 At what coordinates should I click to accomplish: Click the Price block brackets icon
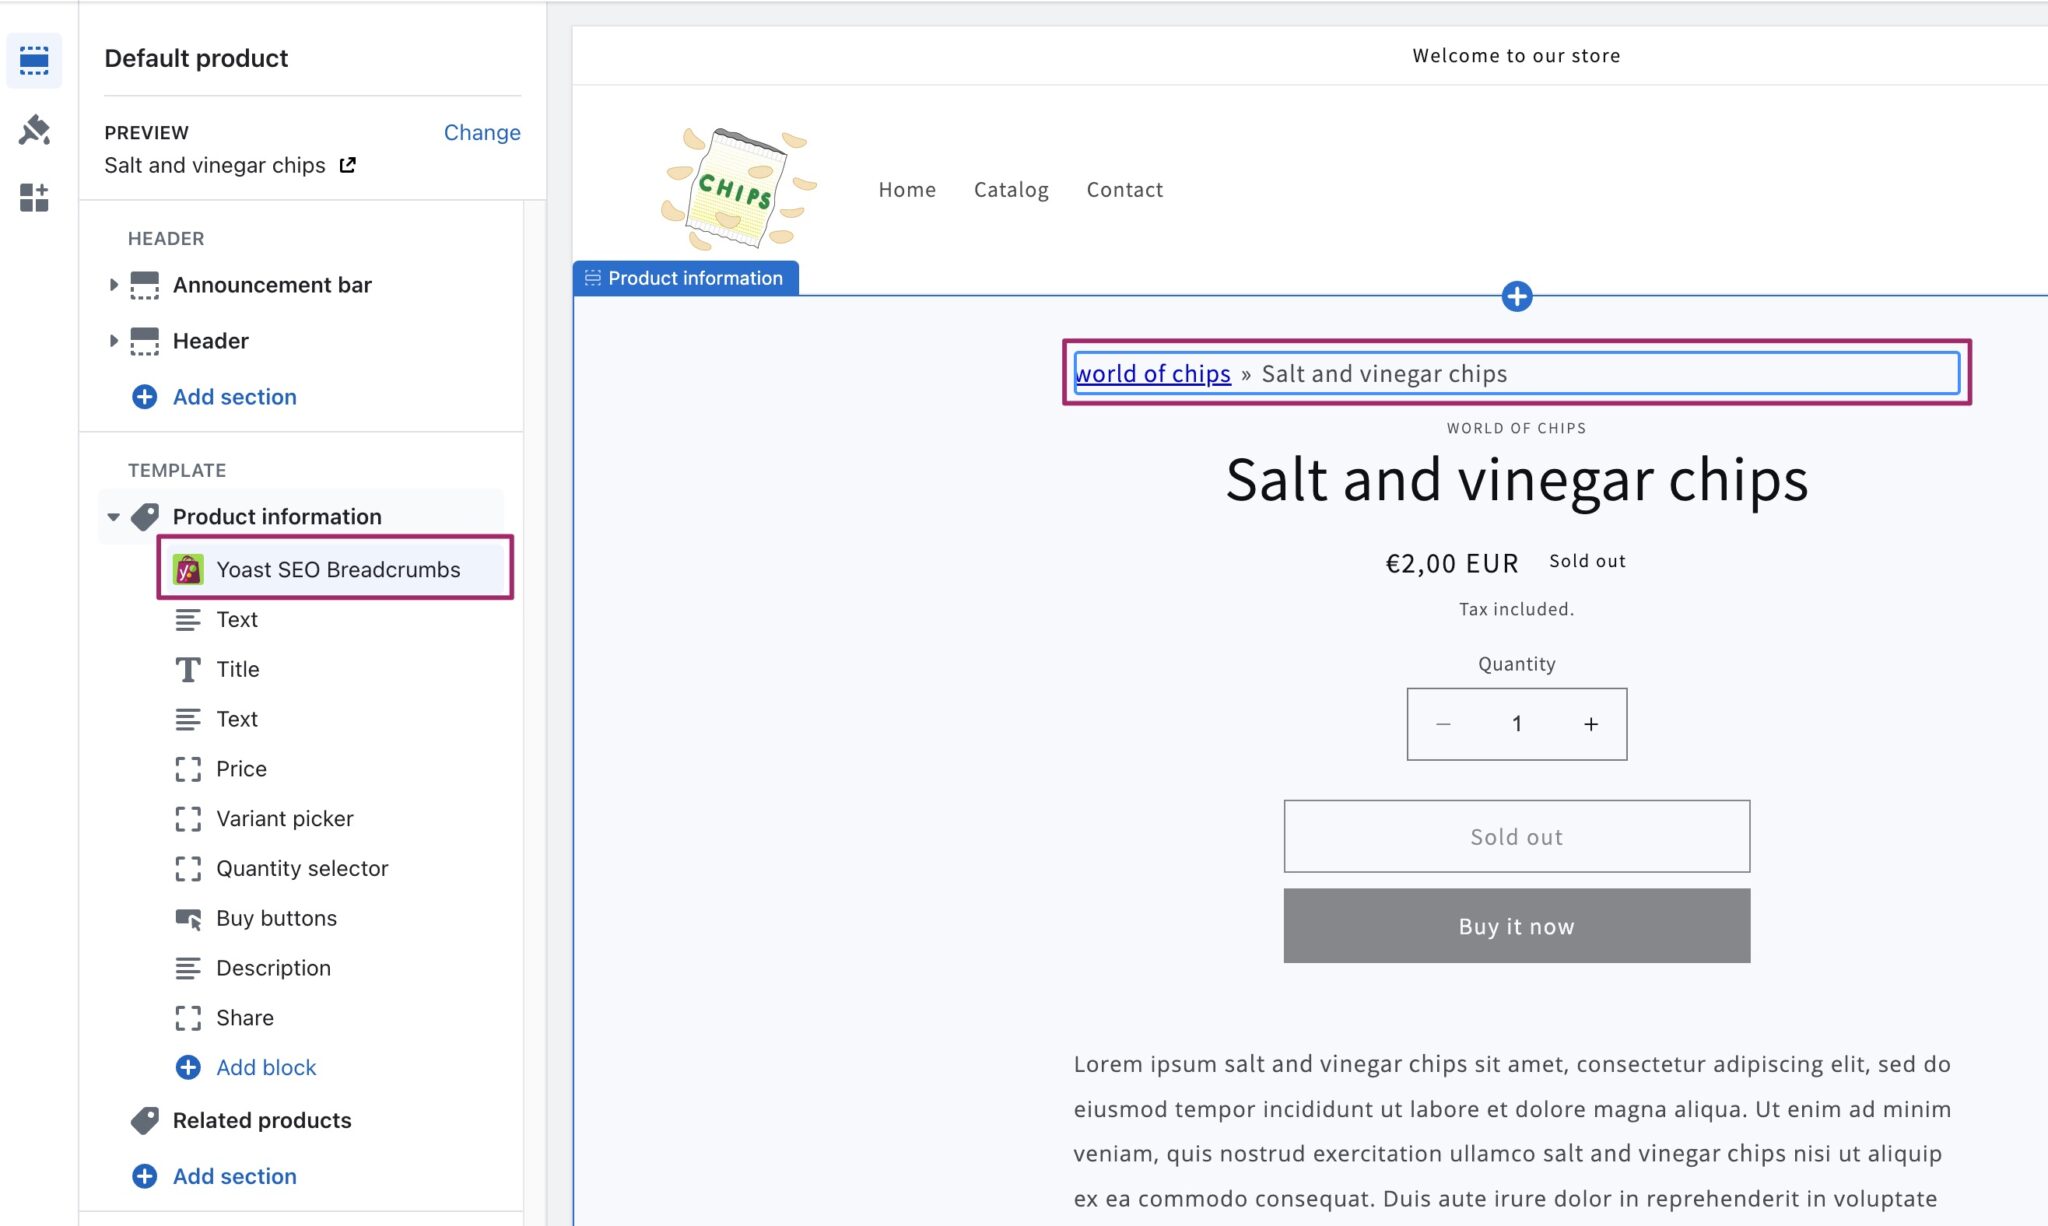[x=188, y=769]
